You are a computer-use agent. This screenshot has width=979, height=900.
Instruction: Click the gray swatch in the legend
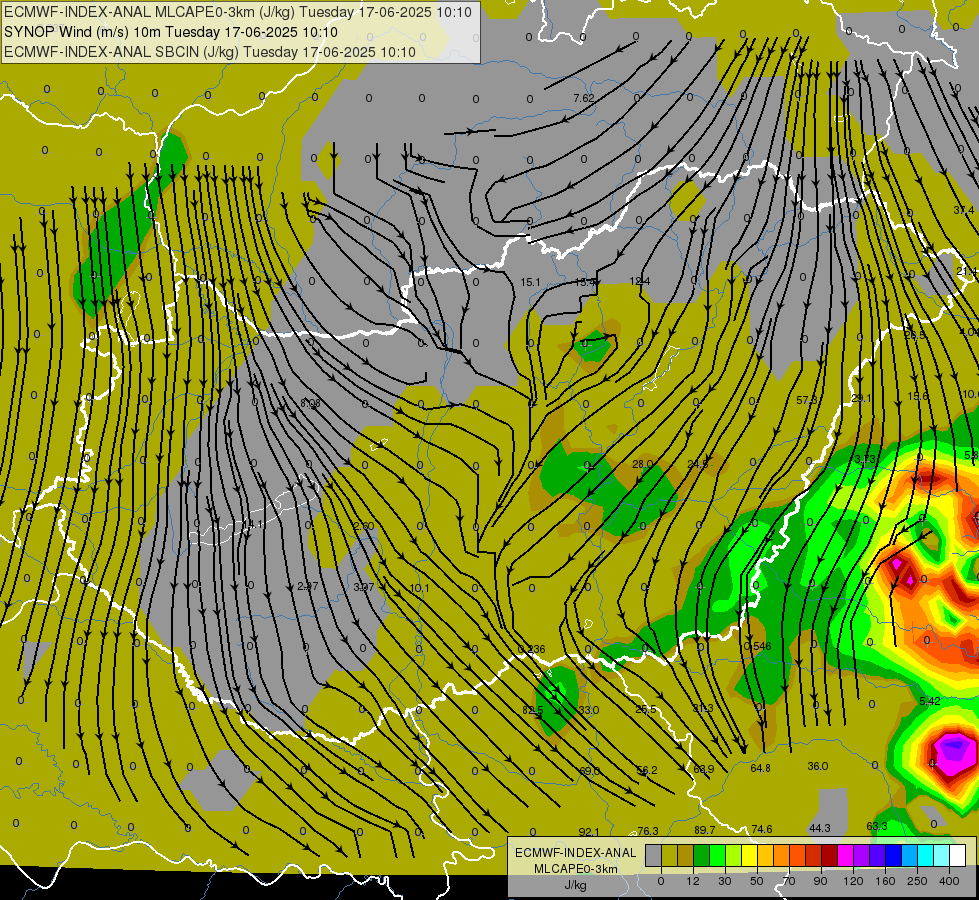pyautogui.click(x=654, y=855)
